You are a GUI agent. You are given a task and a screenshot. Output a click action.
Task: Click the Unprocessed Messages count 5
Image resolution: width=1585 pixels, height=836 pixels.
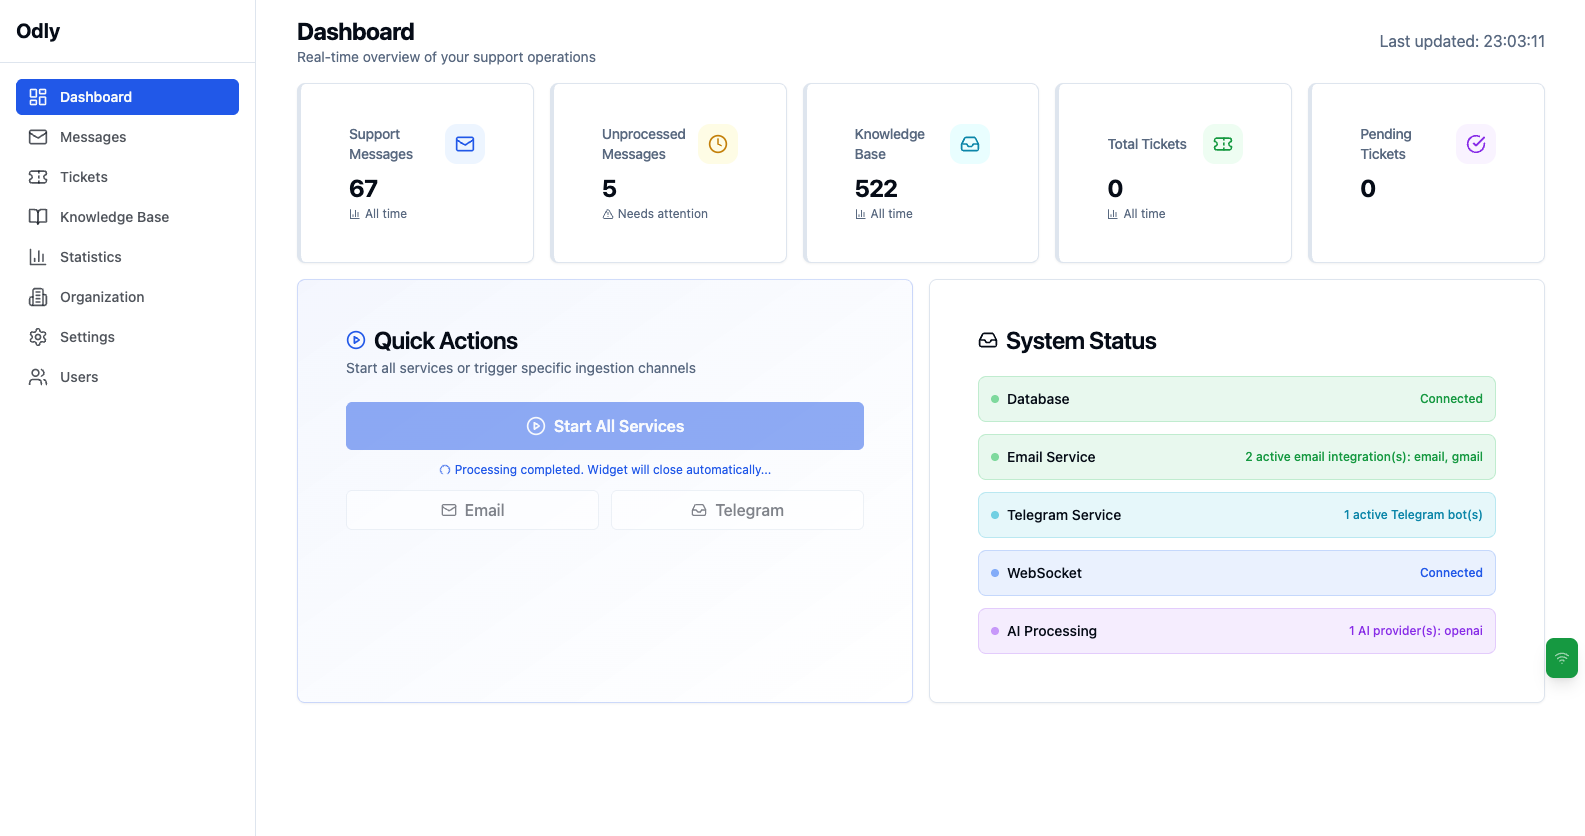[609, 189]
